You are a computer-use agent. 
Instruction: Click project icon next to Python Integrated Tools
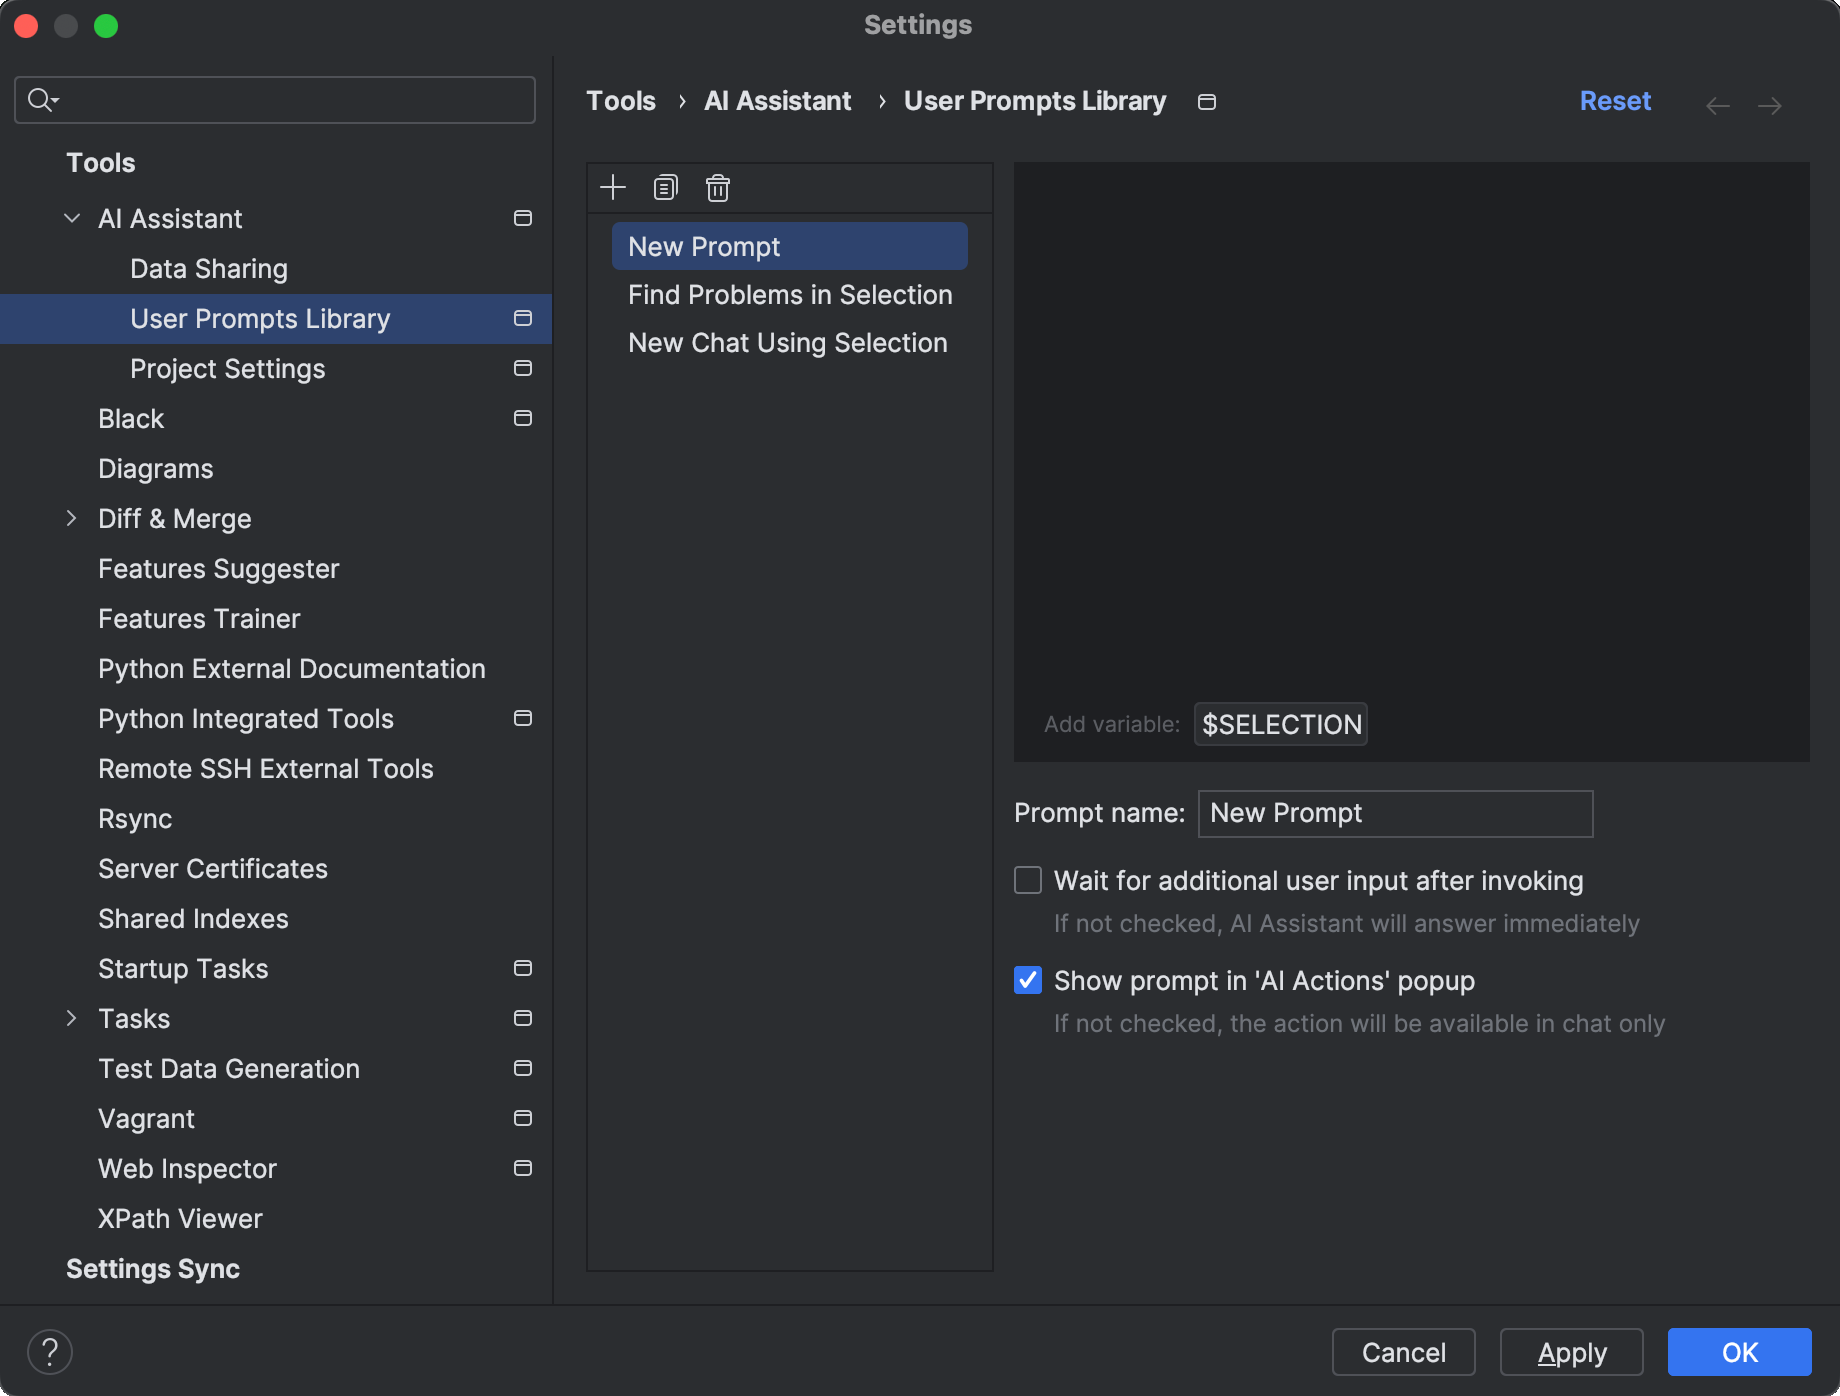(x=522, y=718)
